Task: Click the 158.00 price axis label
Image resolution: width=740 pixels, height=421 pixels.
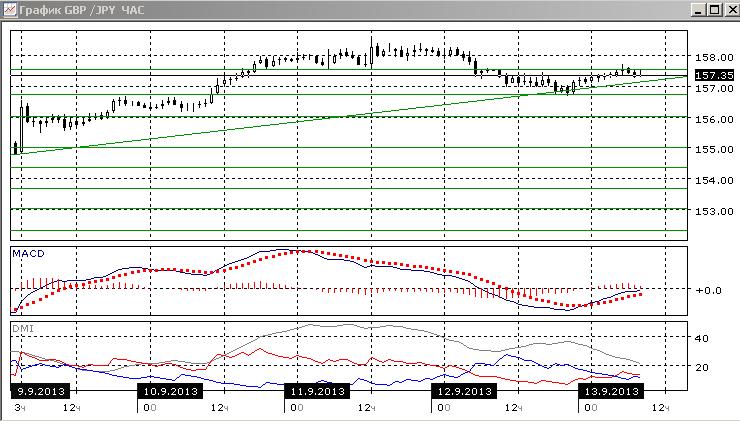Action: pos(714,58)
